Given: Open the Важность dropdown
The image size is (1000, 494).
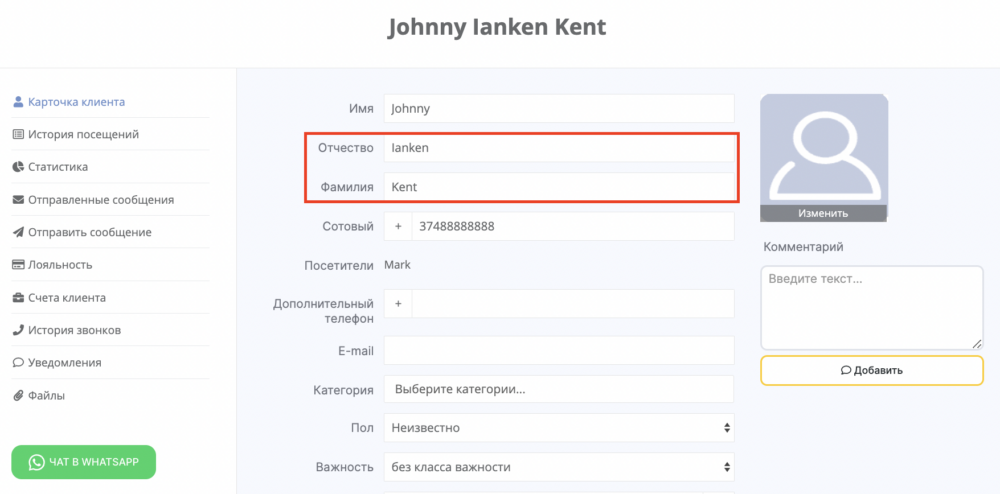Looking at the screenshot, I should tap(559, 467).
